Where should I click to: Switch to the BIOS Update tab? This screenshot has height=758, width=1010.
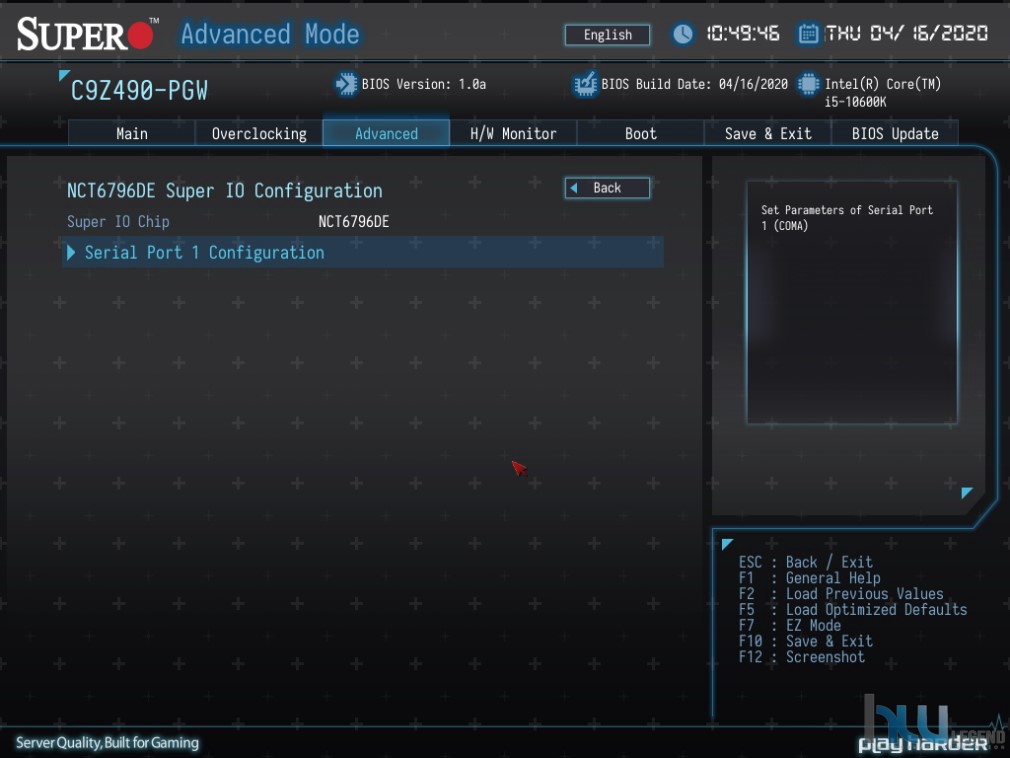click(895, 133)
